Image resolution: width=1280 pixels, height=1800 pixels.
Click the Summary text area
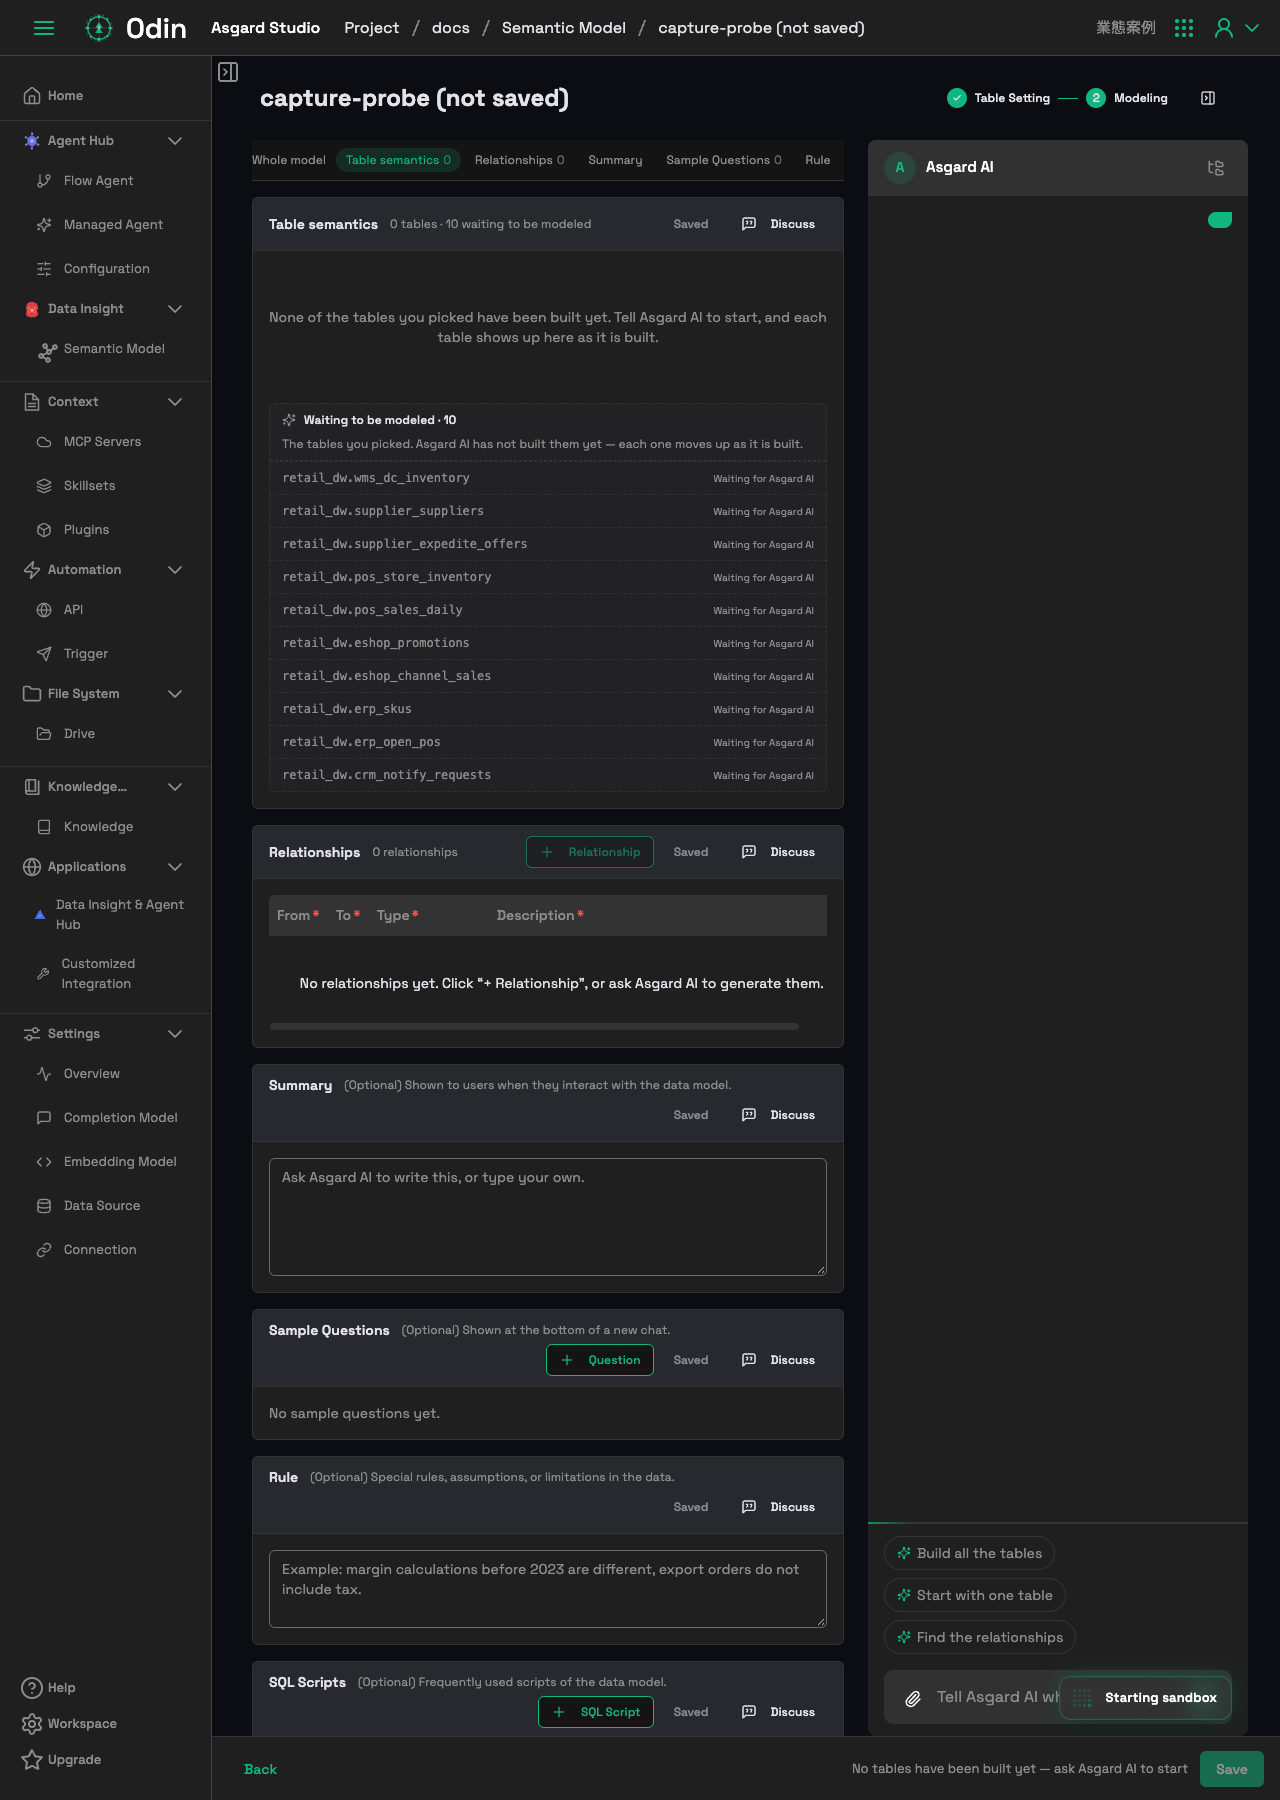click(x=548, y=1217)
